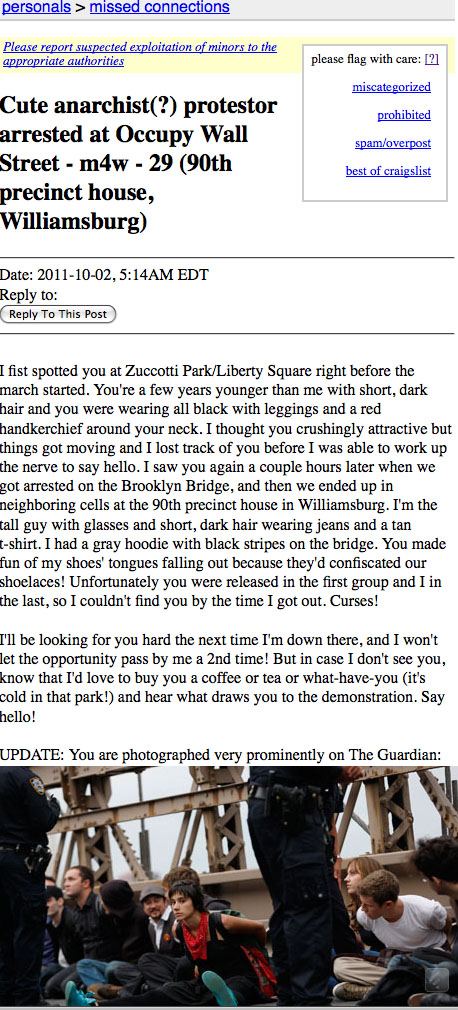
Task: Click the second paragraph about coffee
Action: click(x=222, y=678)
